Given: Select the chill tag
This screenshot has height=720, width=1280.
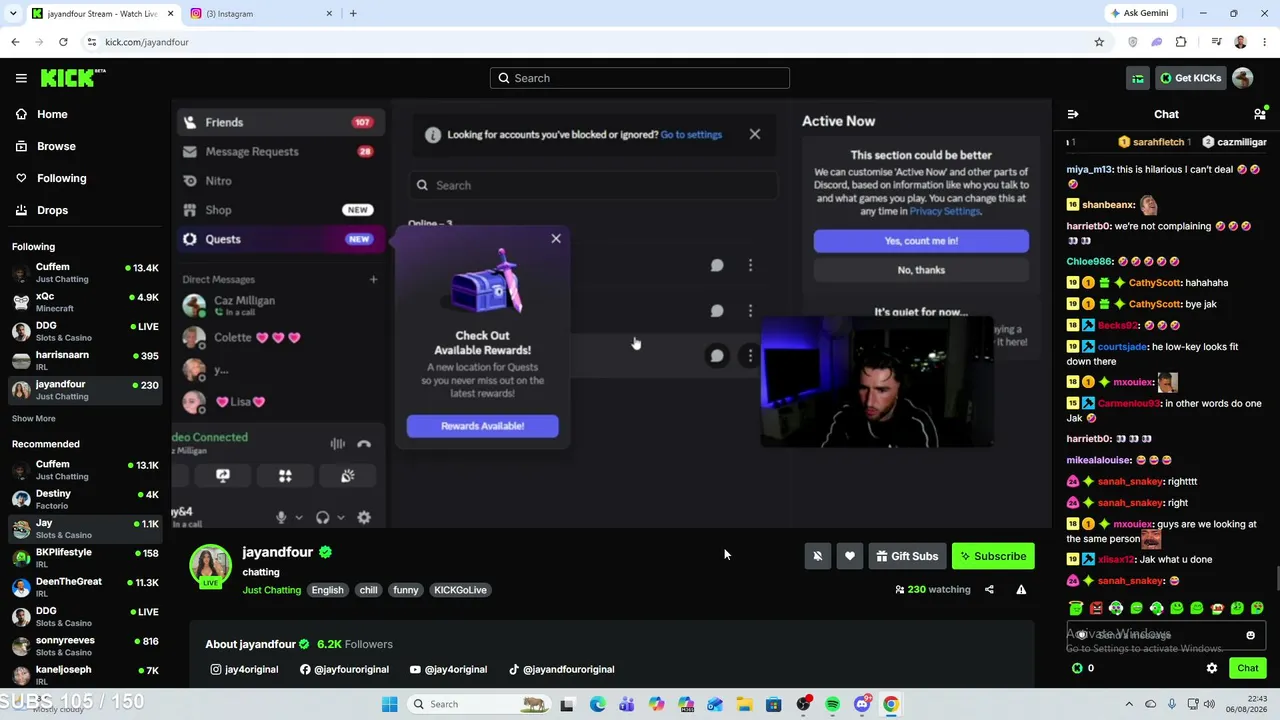Looking at the screenshot, I should pos(368,590).
